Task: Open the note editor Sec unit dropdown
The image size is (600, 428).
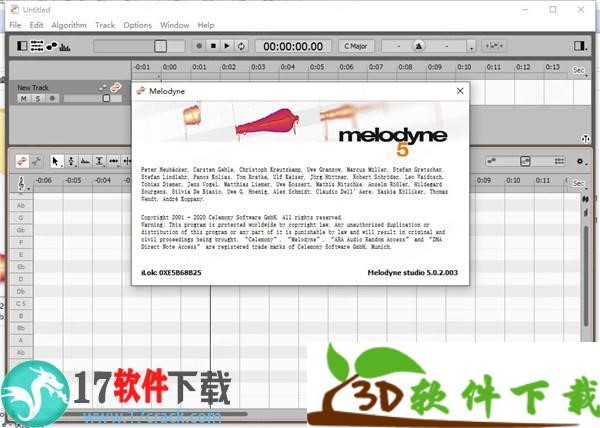Action: pos(580,184)
